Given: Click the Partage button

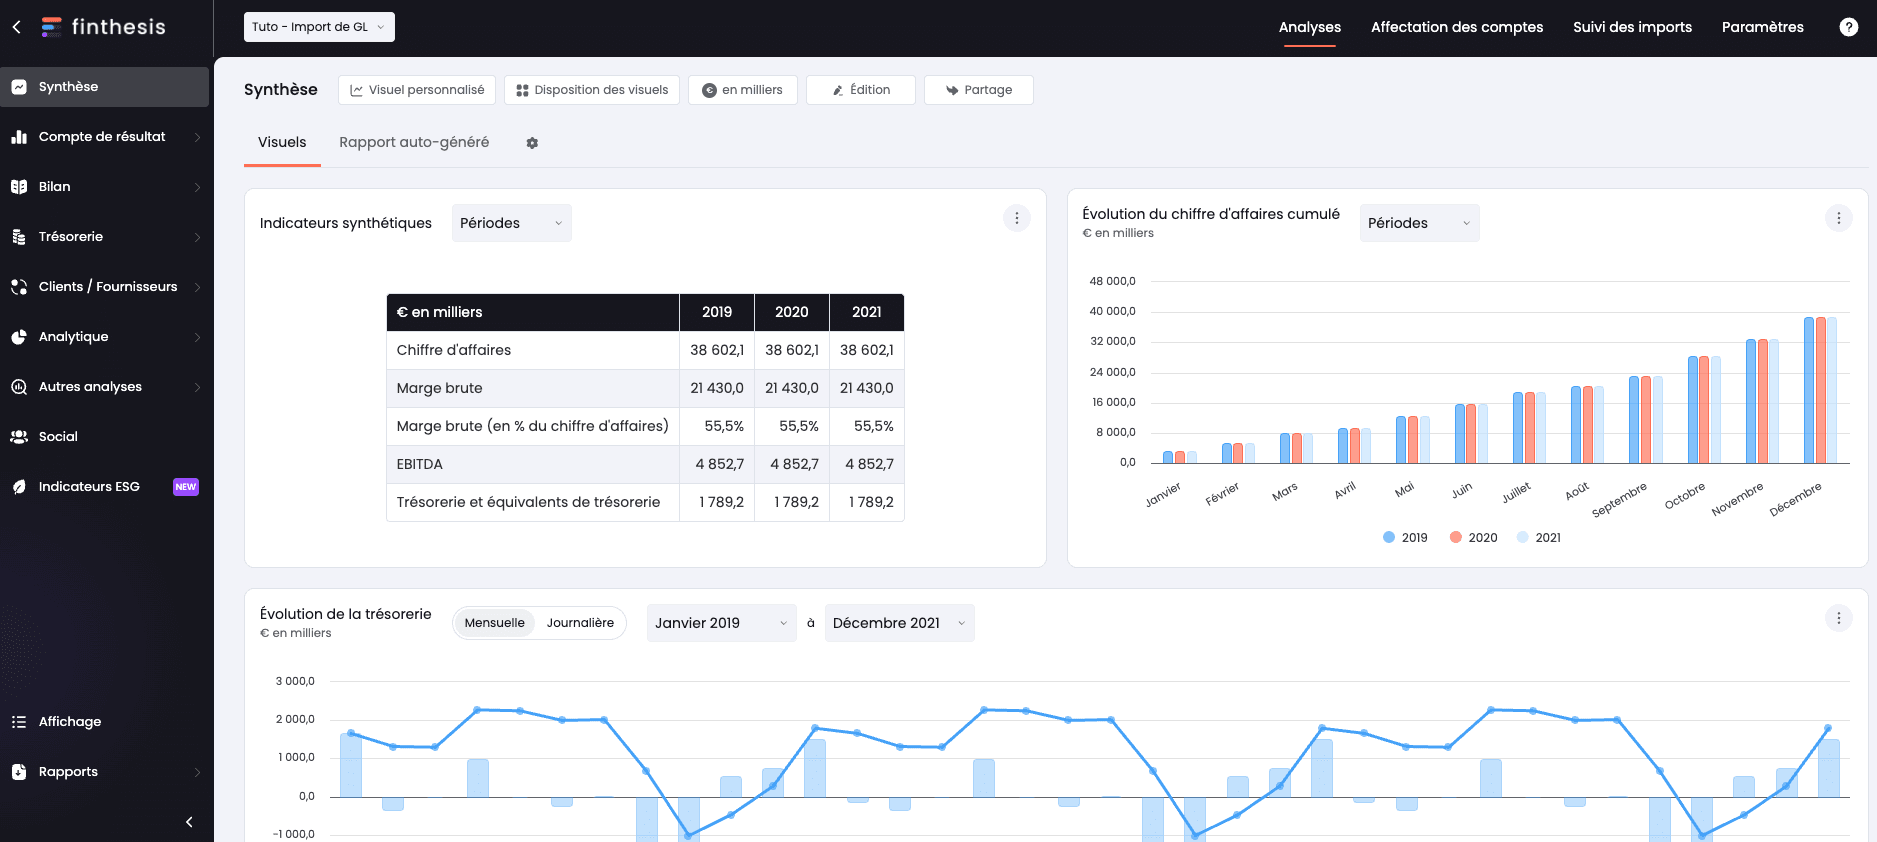Looking at the screenshot, I should 978,90.
